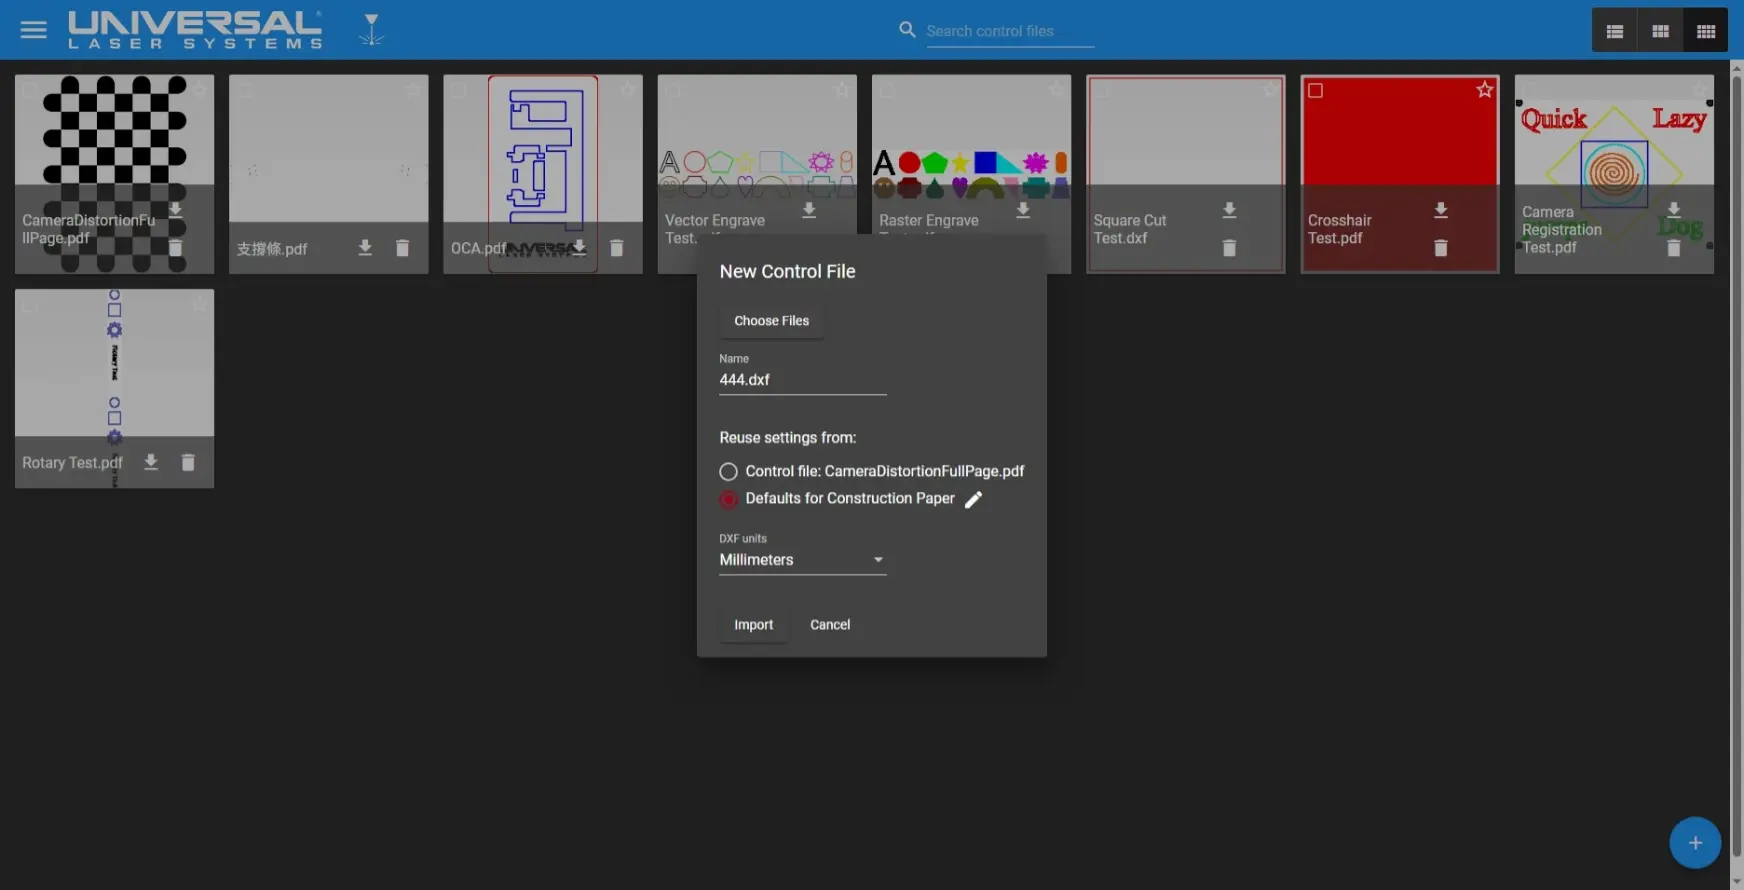Click Import to create control file
This screenshot has width=1744, height=890.
click(x=753, y=625)
